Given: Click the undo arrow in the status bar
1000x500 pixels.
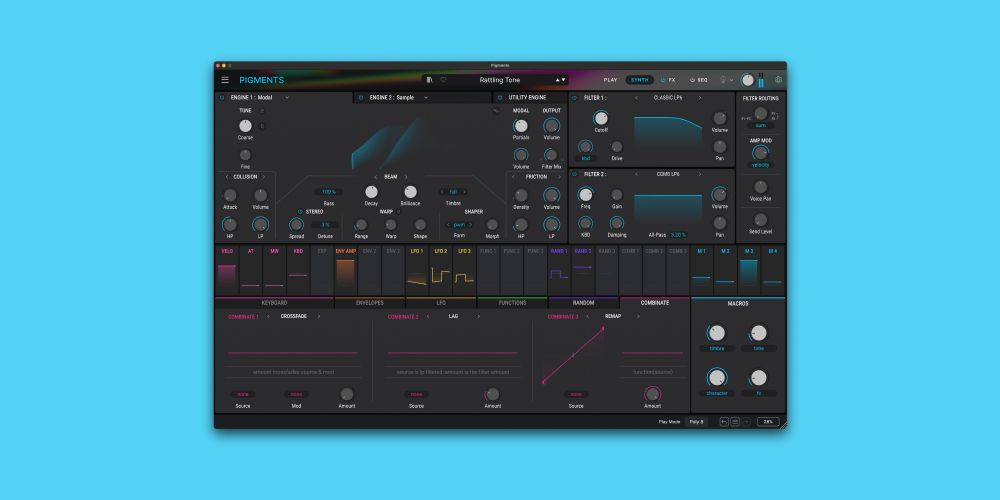Looking at the screenshot, I should pyautogui.click(x=724, y=422).
